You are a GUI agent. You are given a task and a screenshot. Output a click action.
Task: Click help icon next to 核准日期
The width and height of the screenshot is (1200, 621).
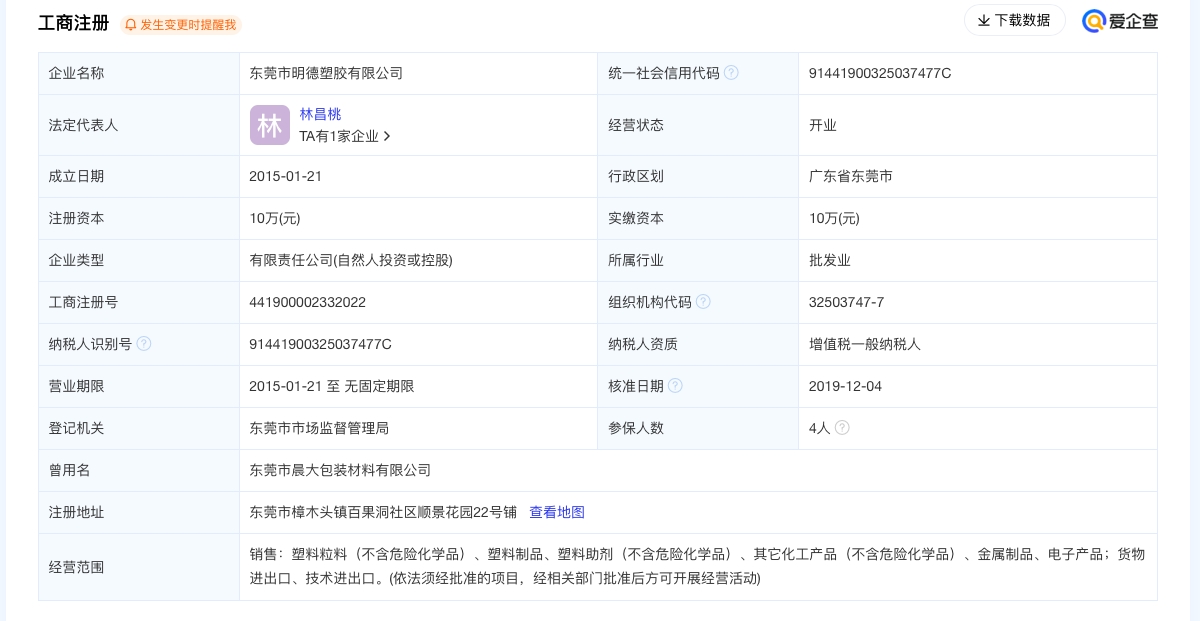point(675,386)
